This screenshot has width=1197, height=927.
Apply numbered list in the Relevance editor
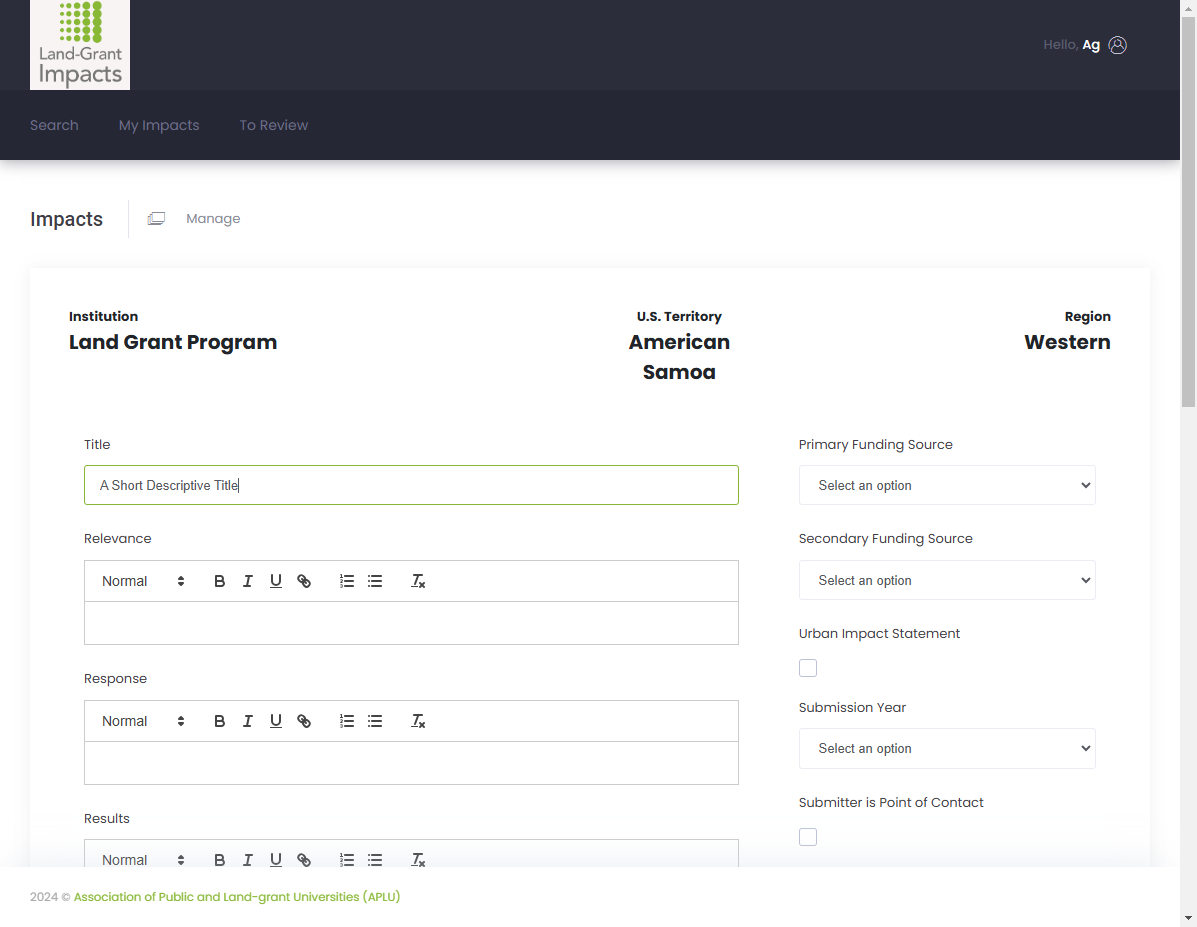(347, 581)
